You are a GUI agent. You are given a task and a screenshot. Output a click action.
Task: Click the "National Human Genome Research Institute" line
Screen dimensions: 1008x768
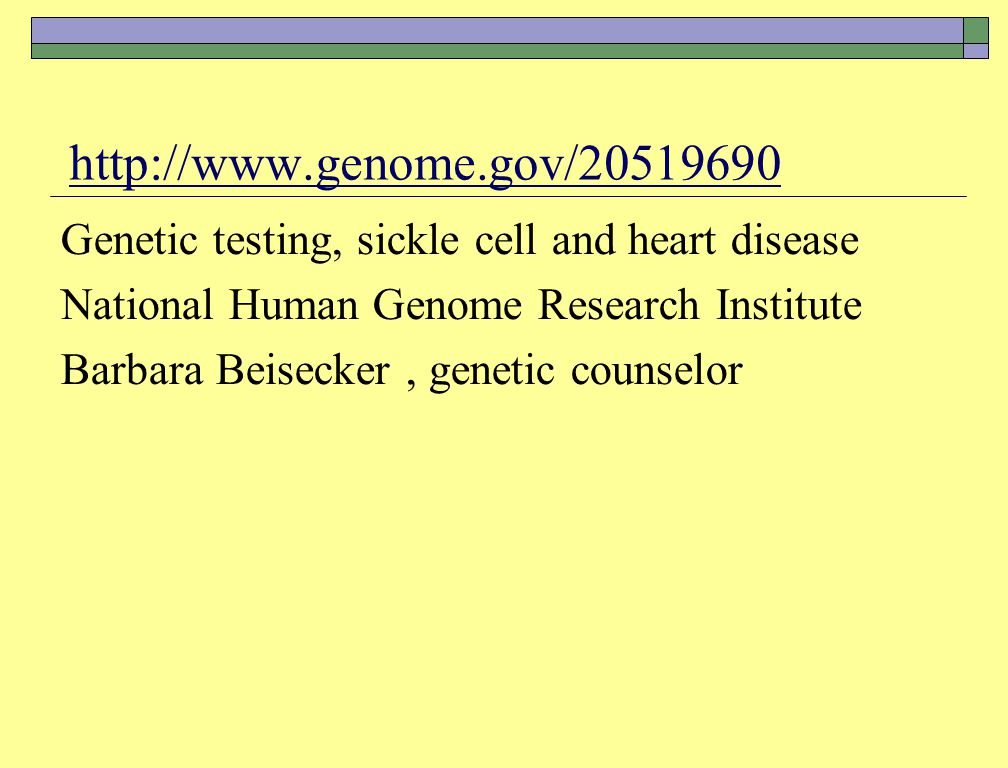pos(461,305)
